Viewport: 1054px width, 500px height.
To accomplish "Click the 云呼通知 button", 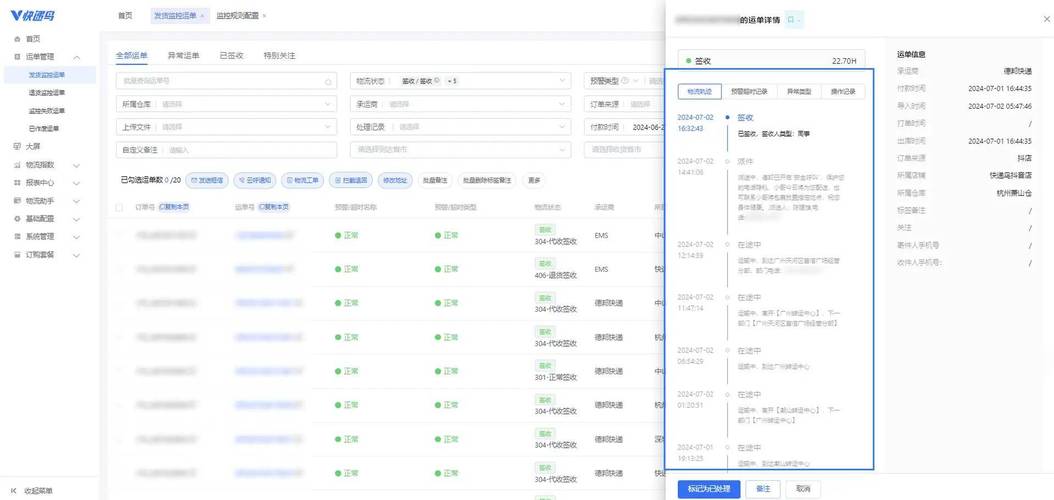I will 254,180.
